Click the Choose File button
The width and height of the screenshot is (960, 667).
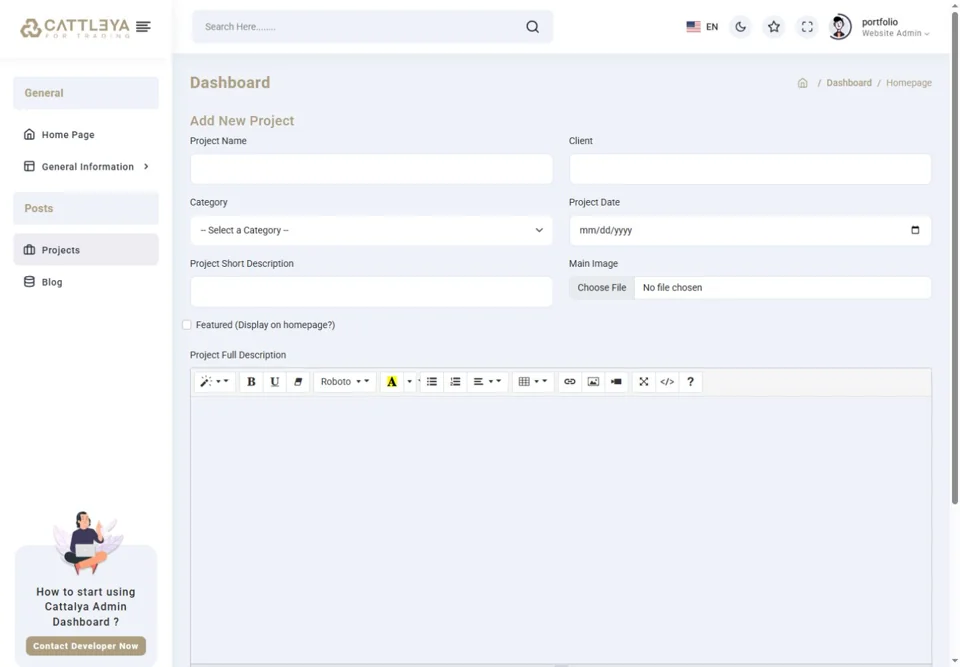pos(602,287)
